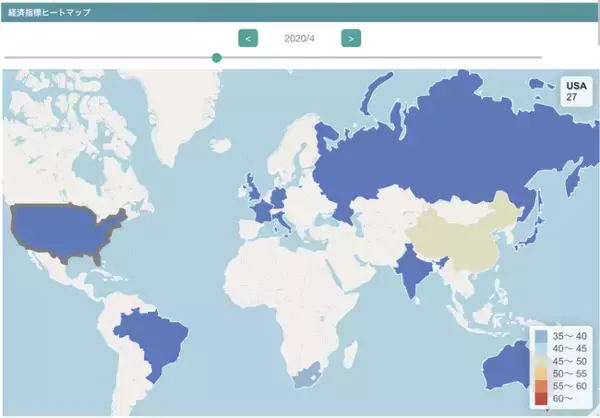Click the 60~ legend color swatch
This screenshot has width=600, height=418.
pos(541,398)
